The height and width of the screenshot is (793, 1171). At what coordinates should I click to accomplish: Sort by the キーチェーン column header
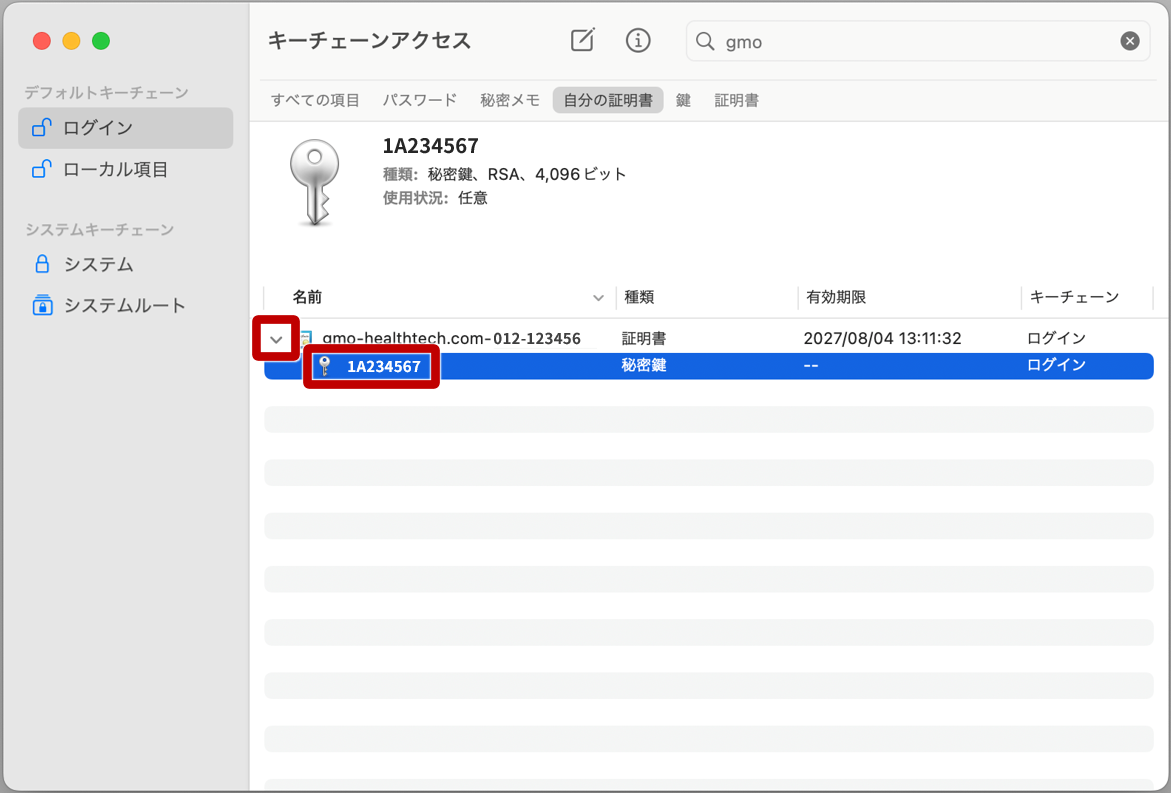point(1074,297)
